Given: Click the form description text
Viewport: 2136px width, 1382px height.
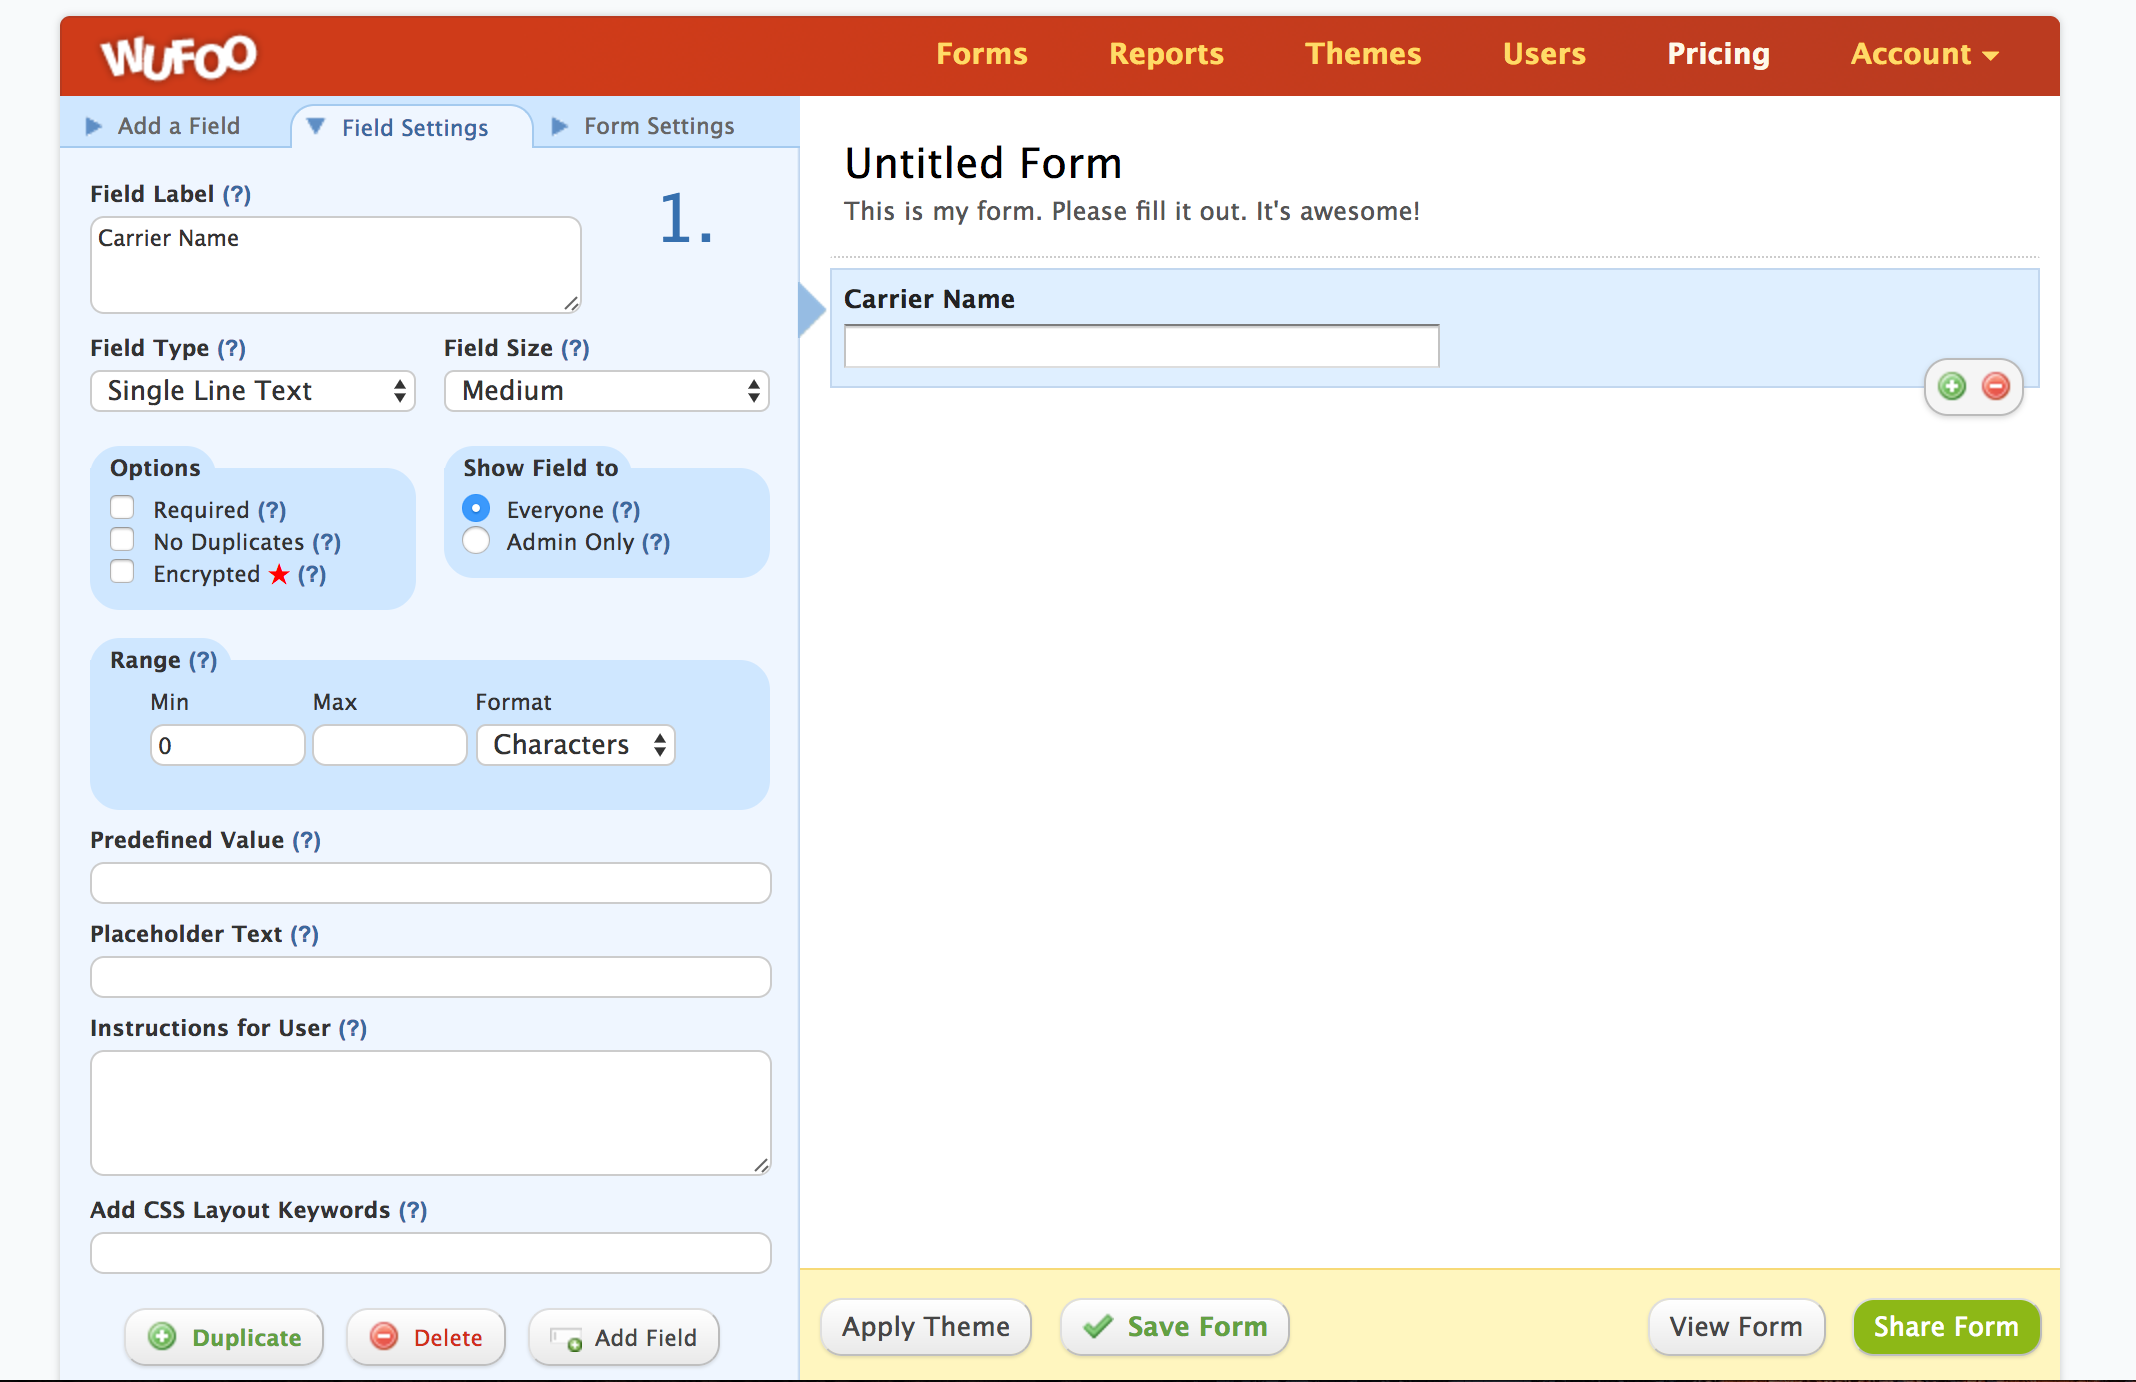Looking at the screenshot, I should [x=1132, y=211].
